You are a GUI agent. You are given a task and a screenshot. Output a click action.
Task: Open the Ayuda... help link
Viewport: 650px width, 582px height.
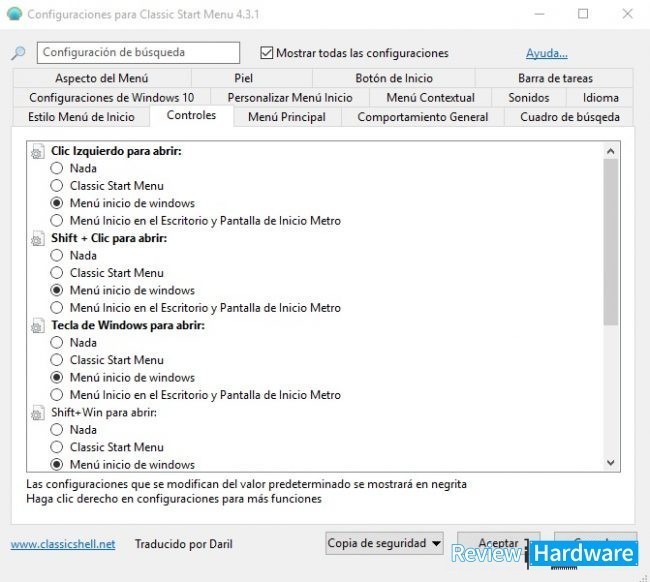coord(547,53)
